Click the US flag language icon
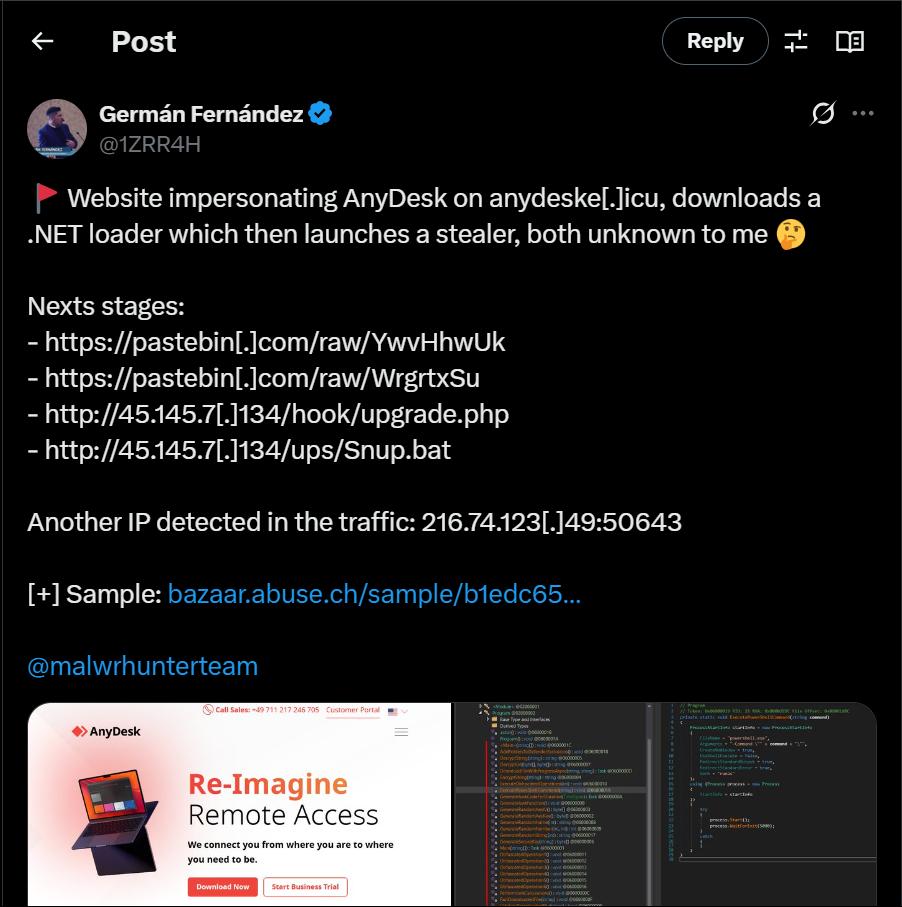This screenshot has width=902, height=907. coord(392,710)
